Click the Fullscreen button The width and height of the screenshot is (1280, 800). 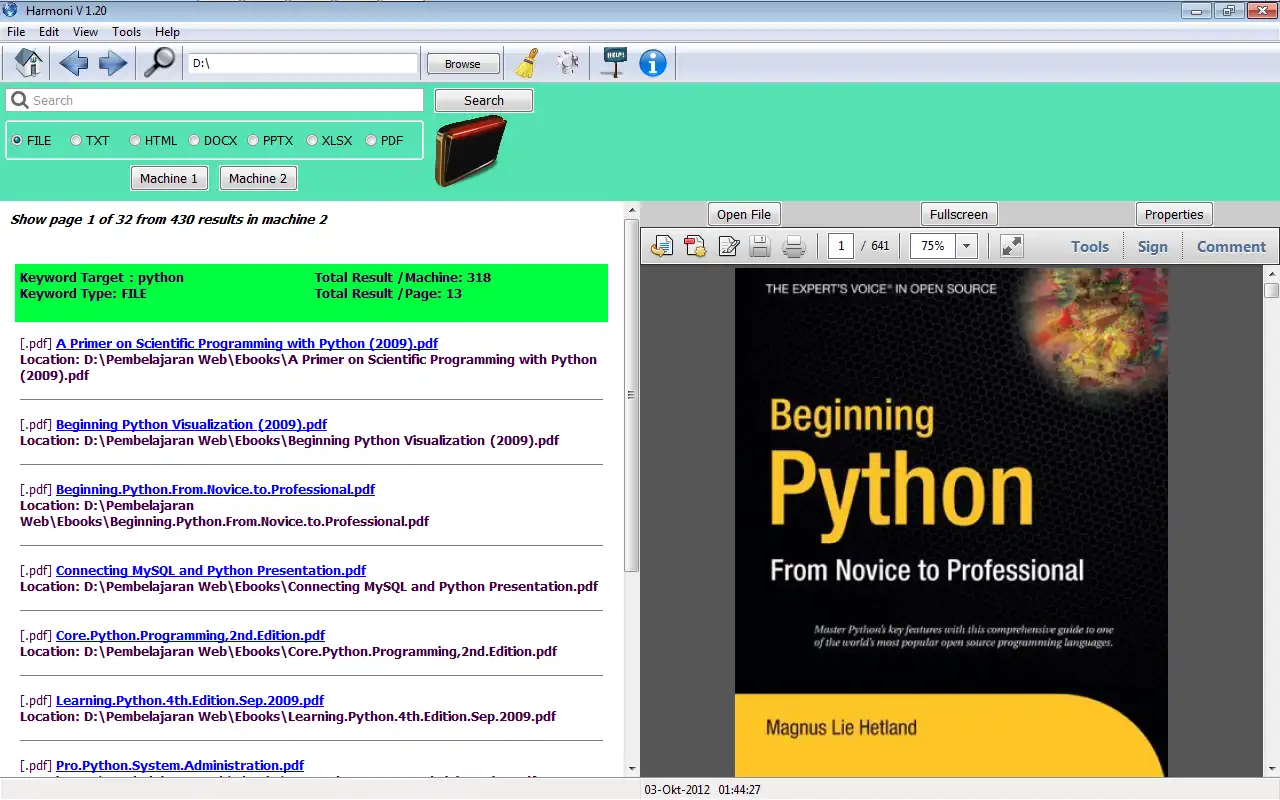959,214
